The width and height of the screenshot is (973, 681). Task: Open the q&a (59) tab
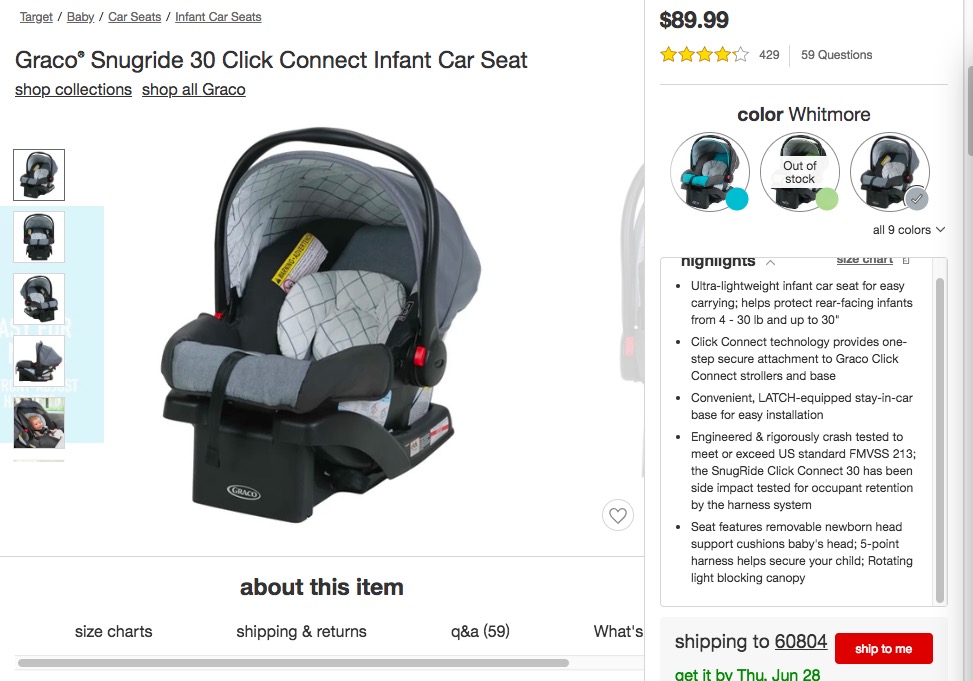[480, 631]
